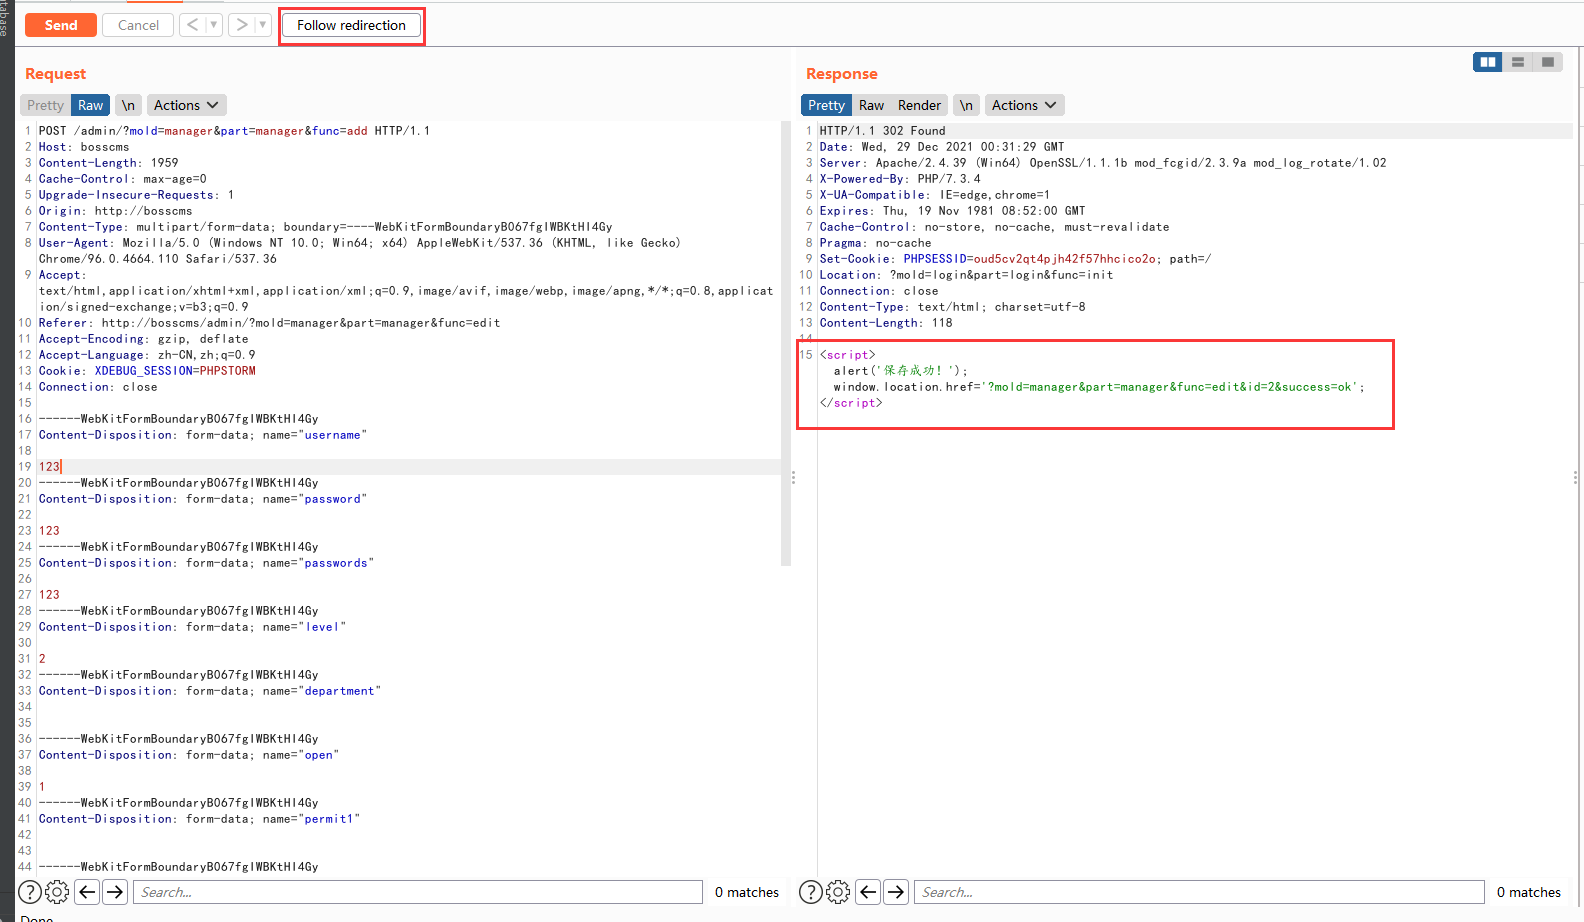Viewport: 1584px width, 922px height.
Task: Click the Request panel heading
Action: coord(55,74)
